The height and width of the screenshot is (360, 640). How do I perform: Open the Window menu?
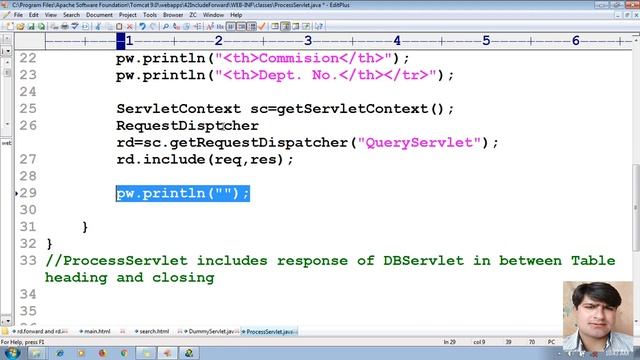[x=213, y=15]
